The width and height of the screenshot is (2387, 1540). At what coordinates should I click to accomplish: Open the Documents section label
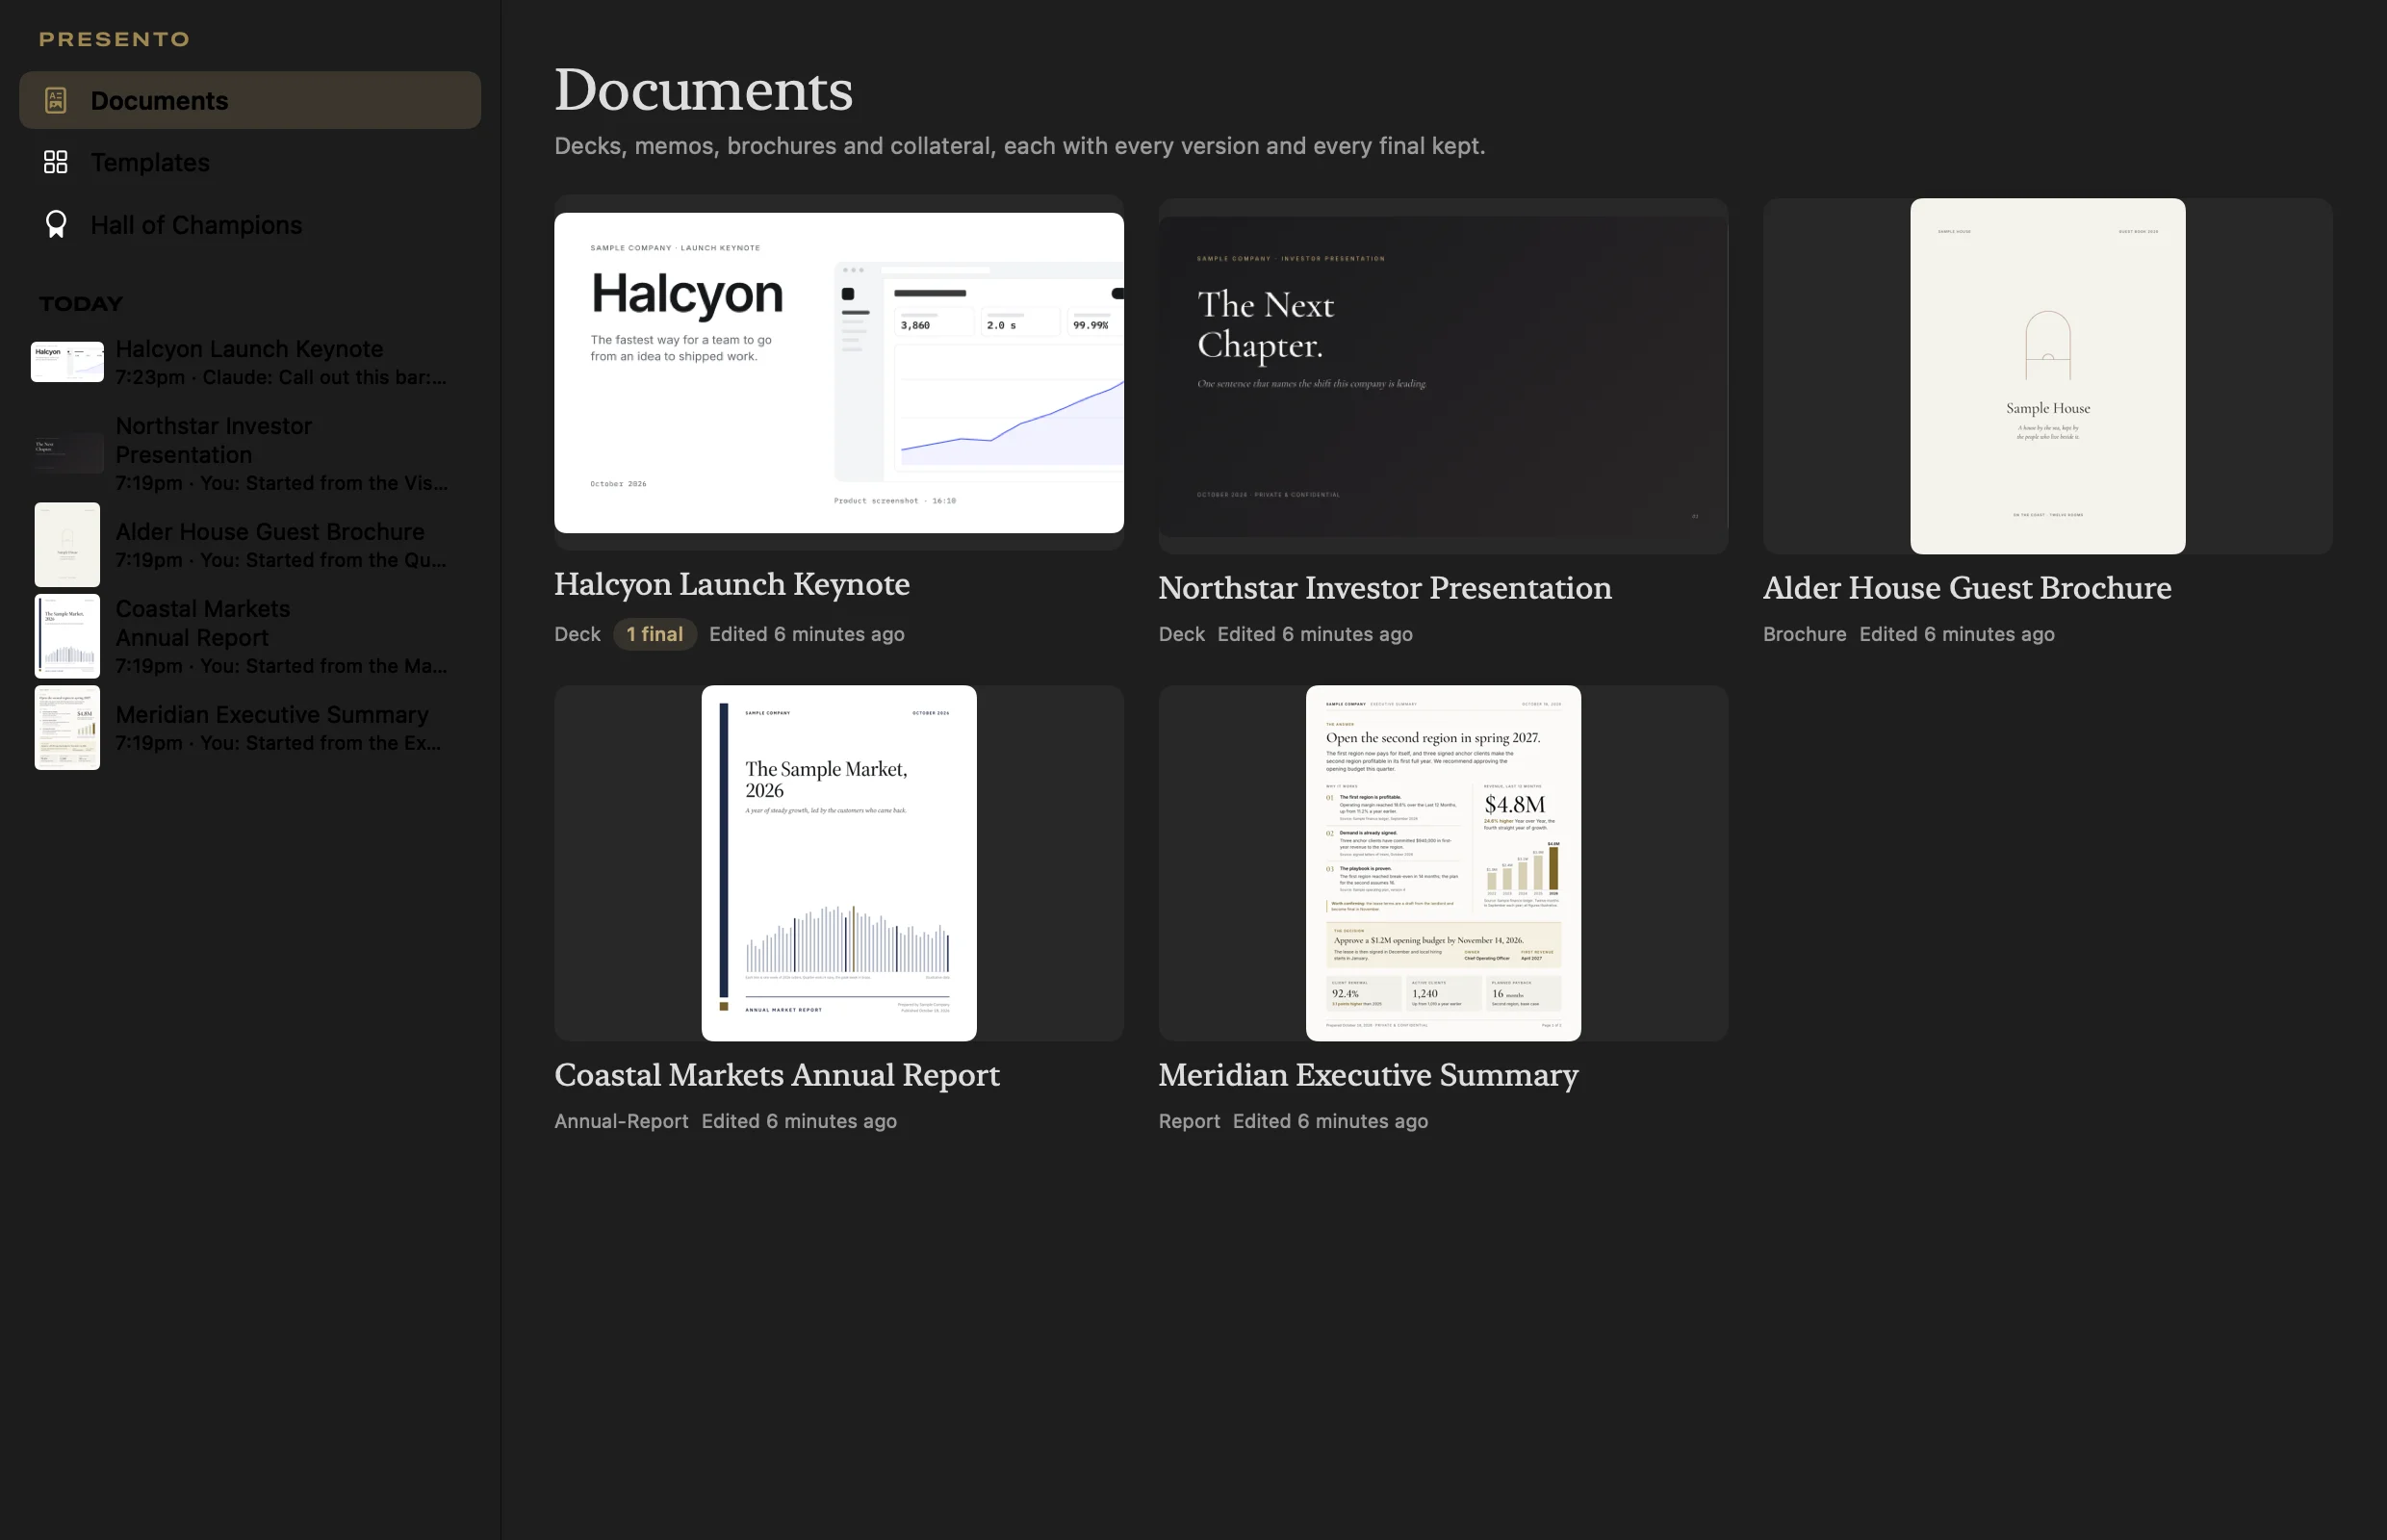pos(159,100)
